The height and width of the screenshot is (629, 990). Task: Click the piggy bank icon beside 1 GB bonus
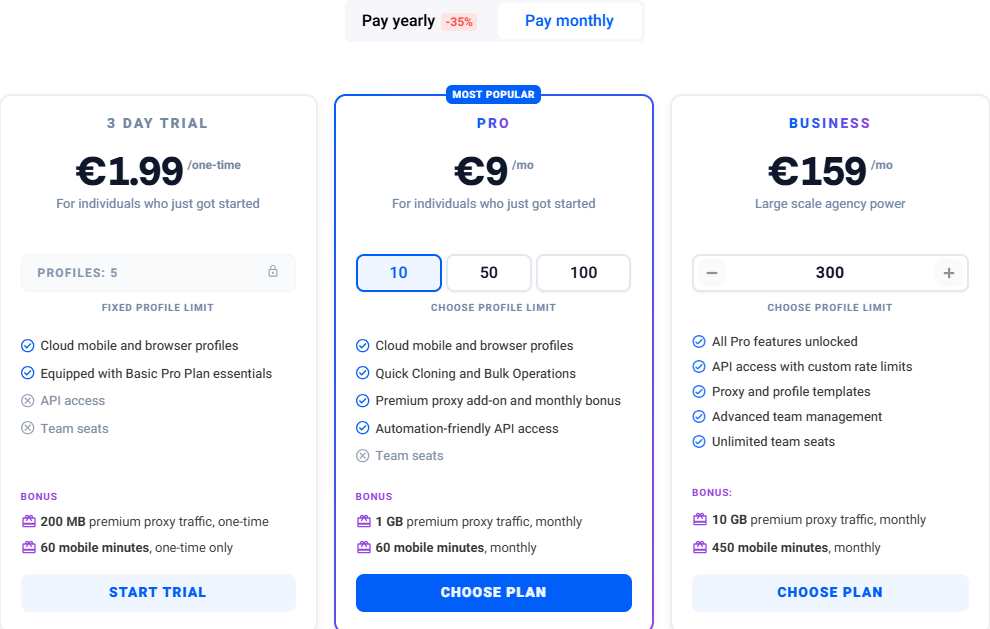[x=363, y=521]
